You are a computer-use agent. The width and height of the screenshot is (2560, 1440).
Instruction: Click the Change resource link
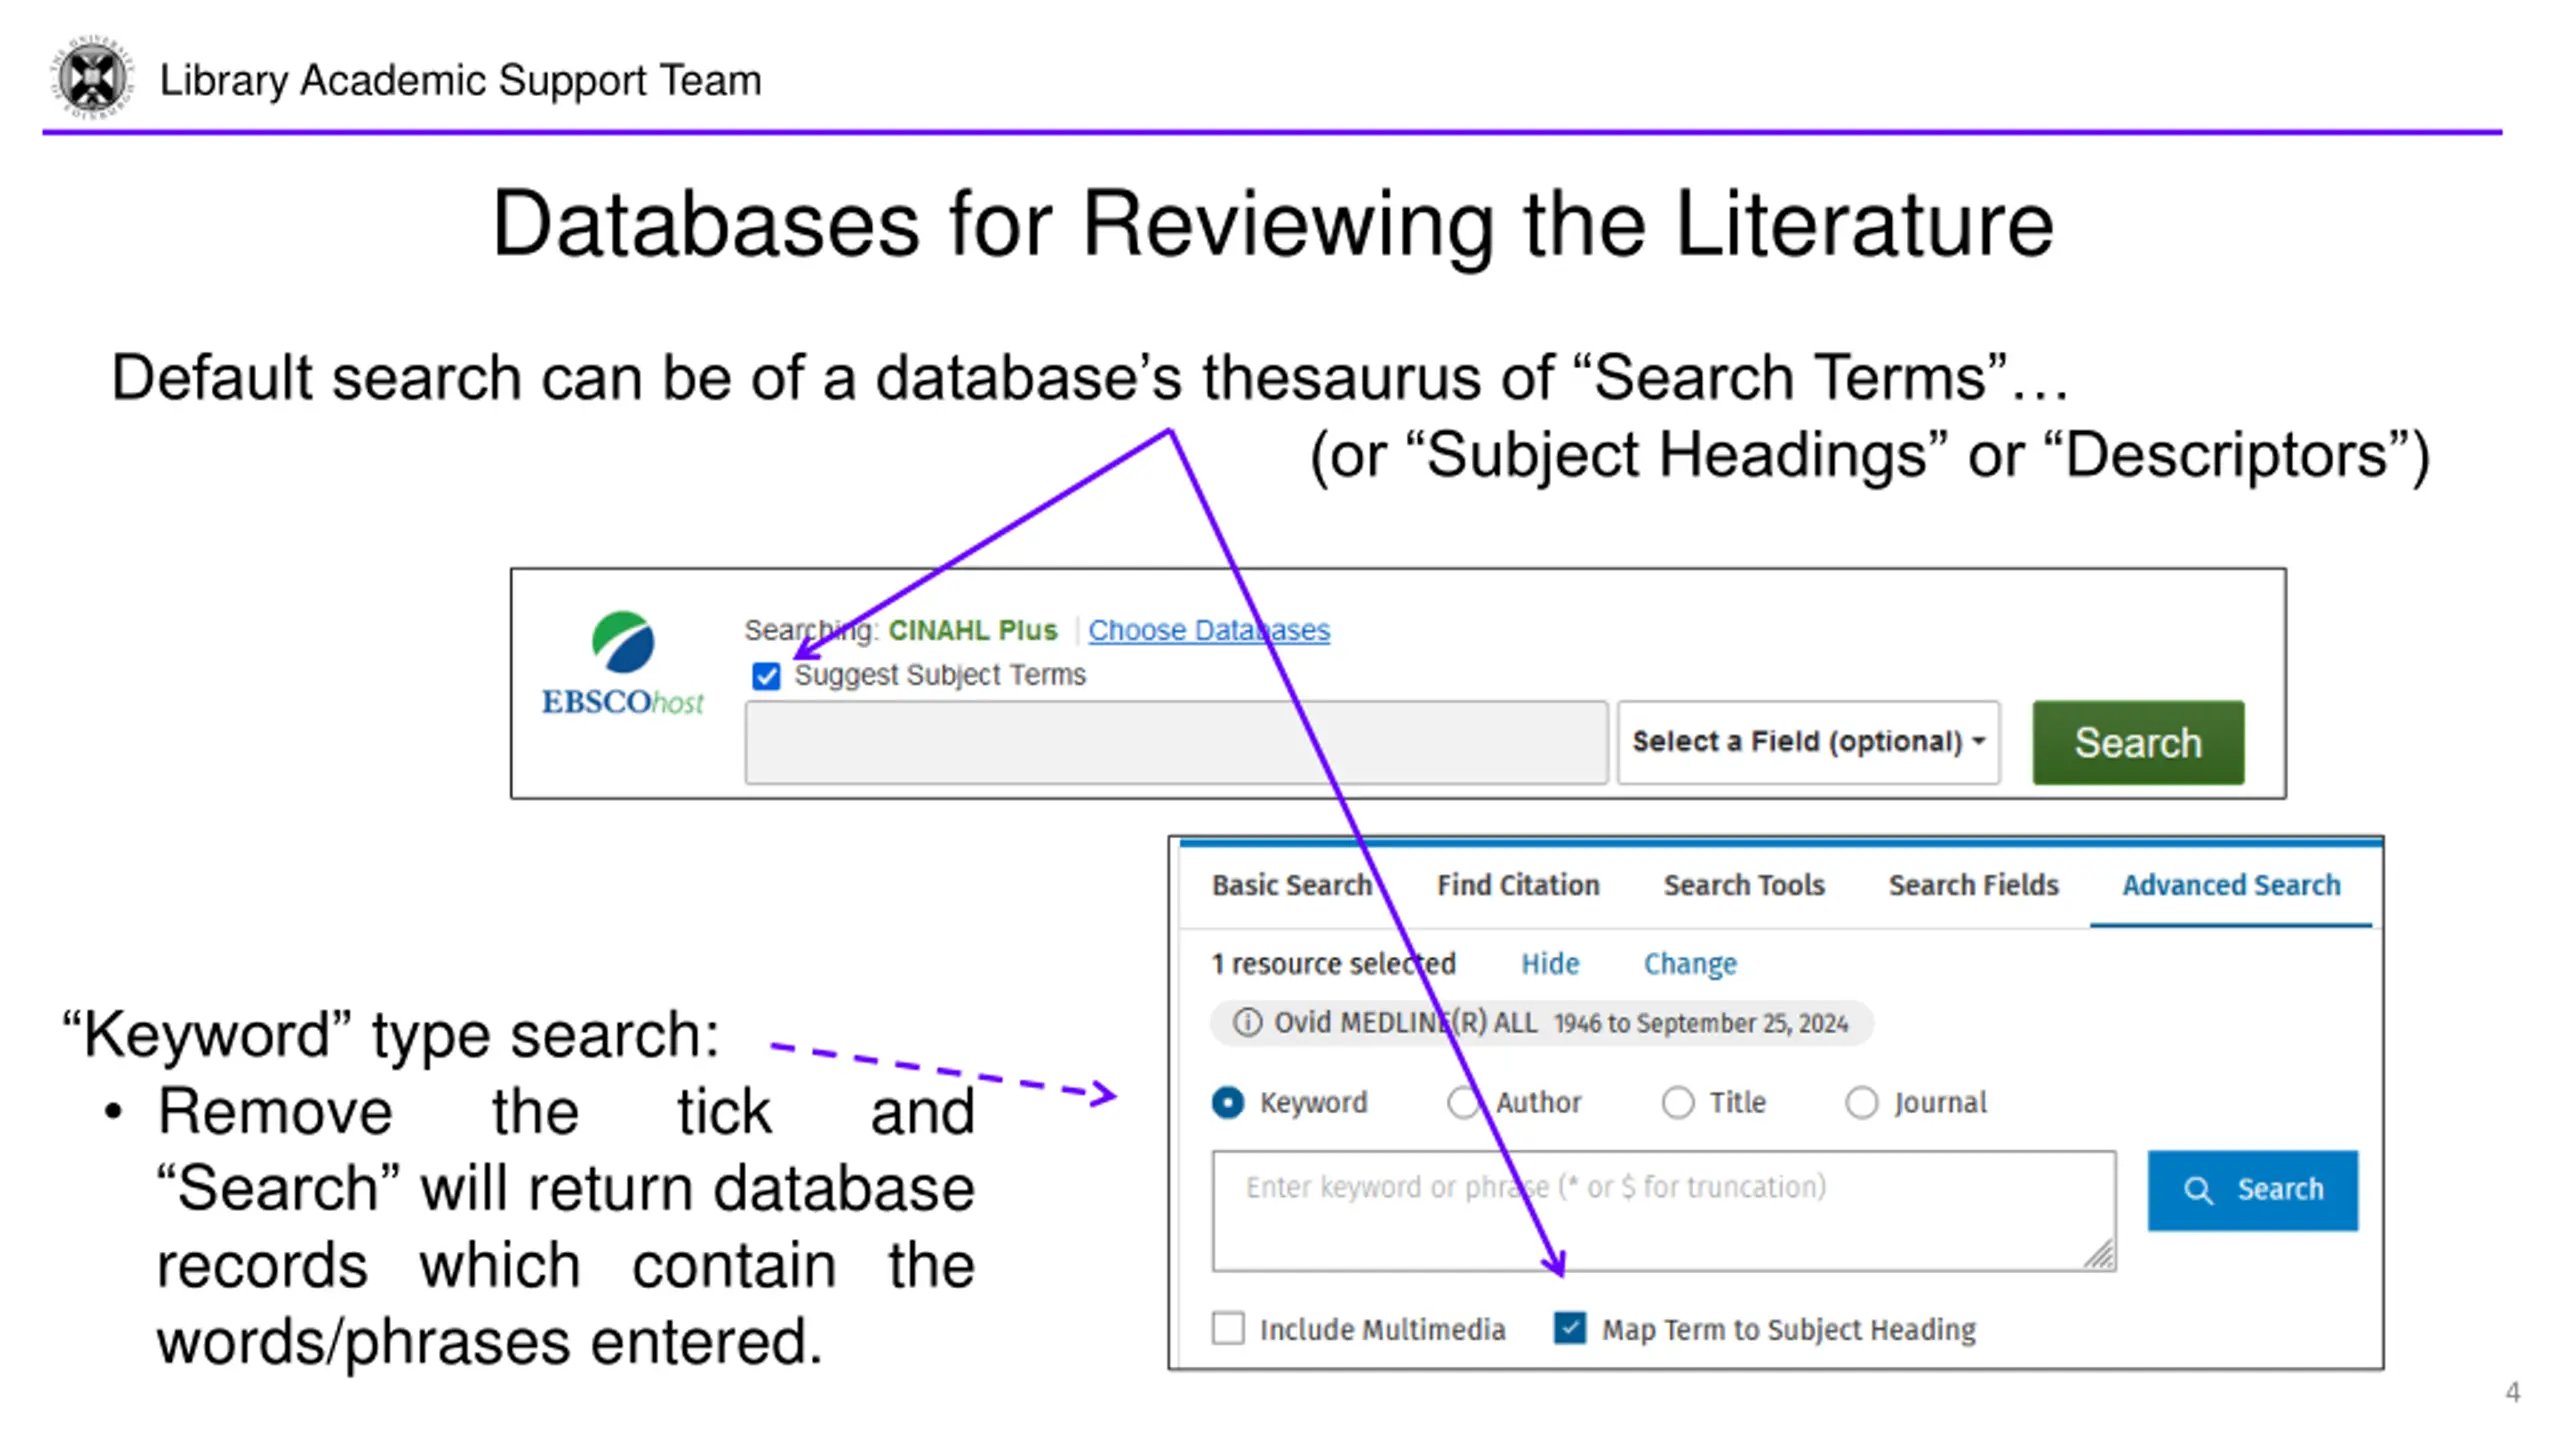(1690, 964)
